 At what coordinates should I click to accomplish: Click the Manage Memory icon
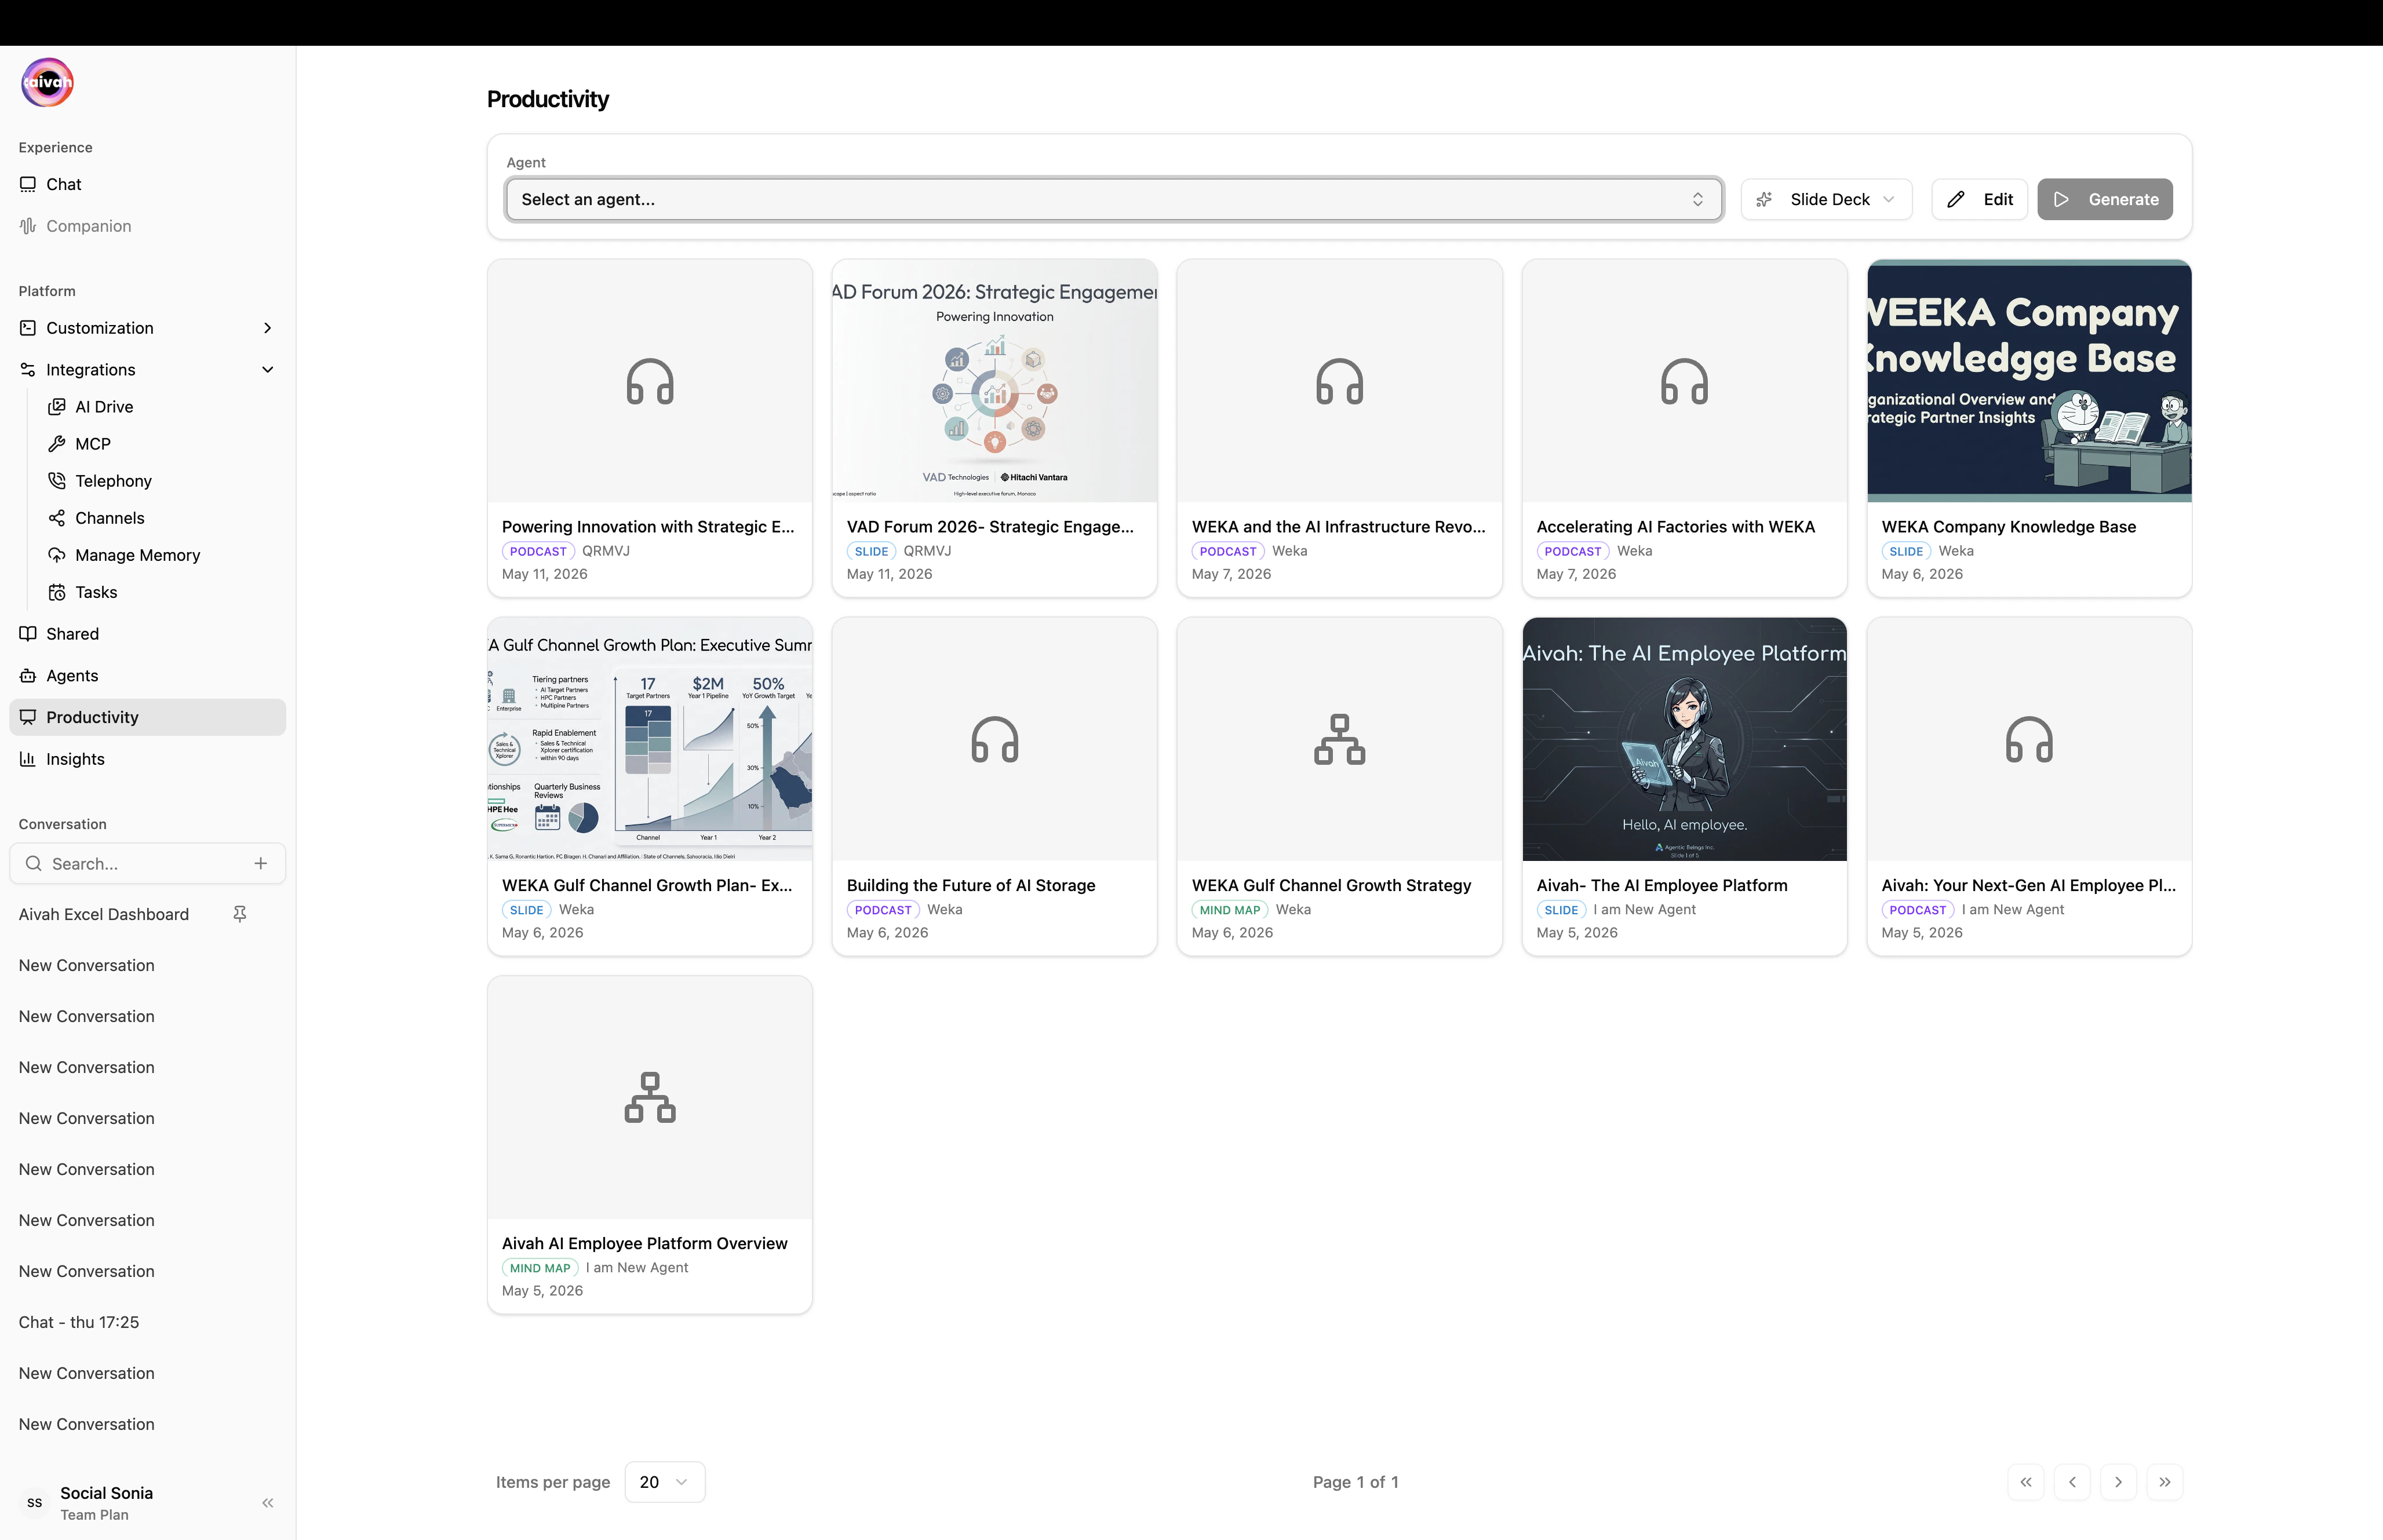click(57, 555)
